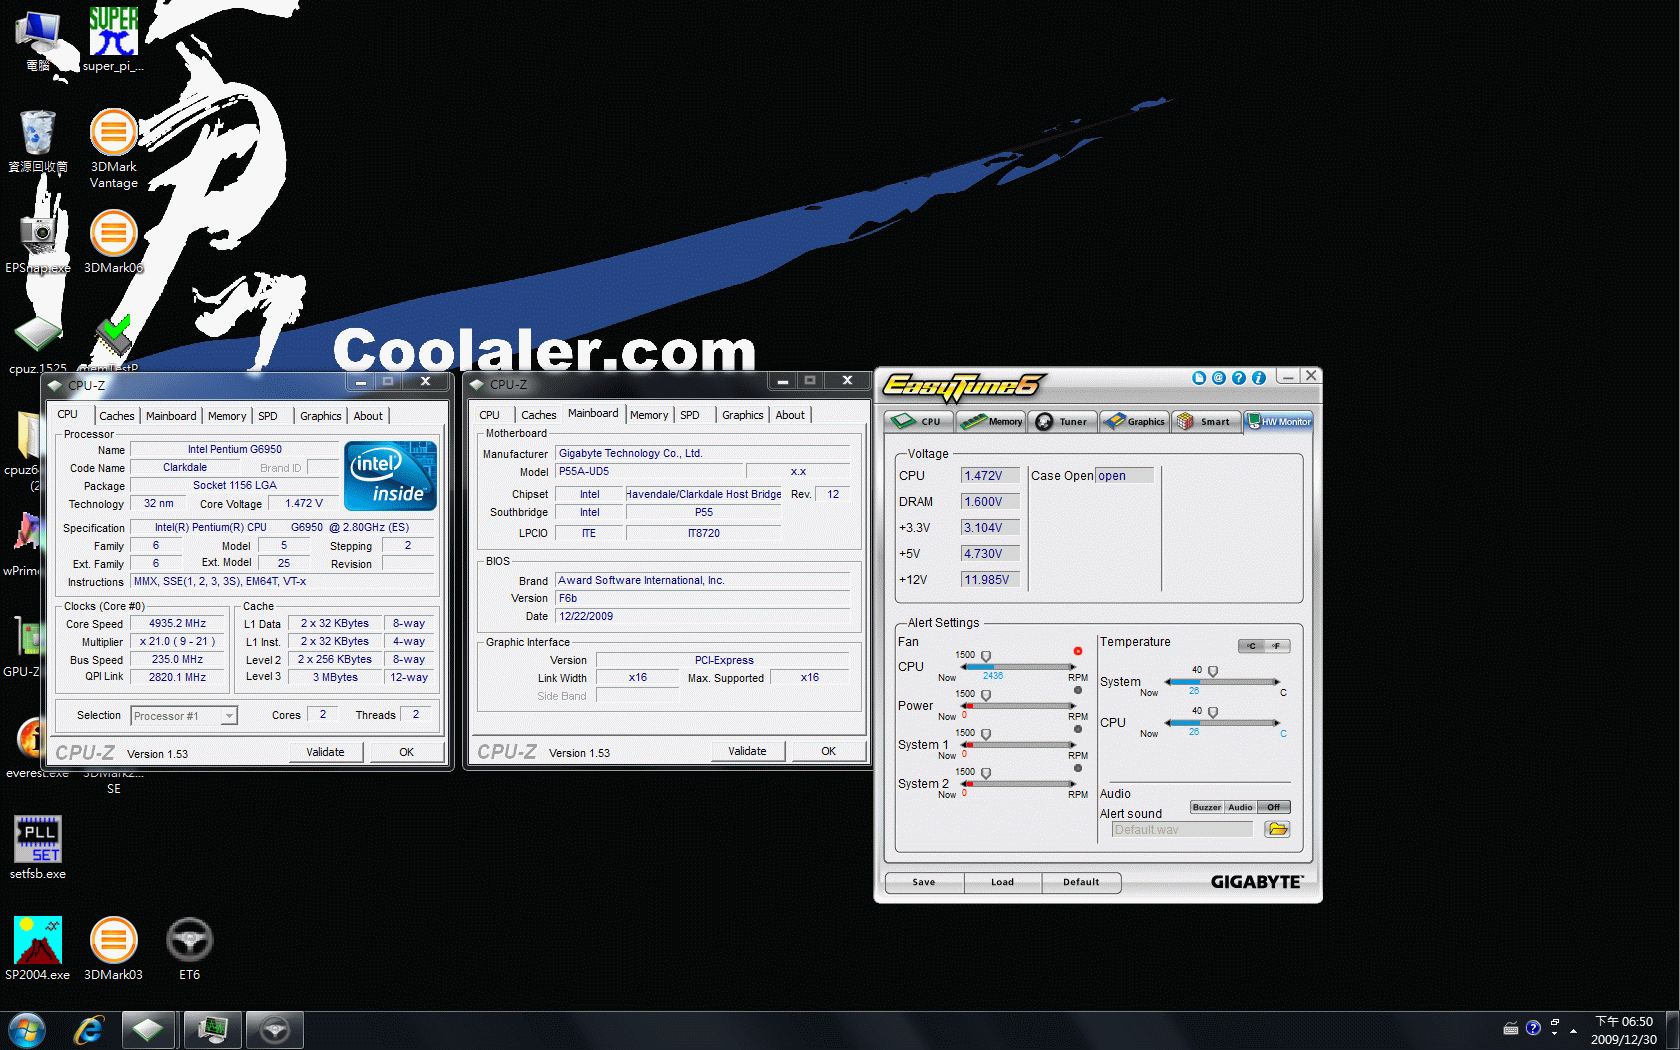Viewport: 1680px width, 1050px height.
Task: Click OK in left CPU-Z window
Action: [x=406, y=752]
